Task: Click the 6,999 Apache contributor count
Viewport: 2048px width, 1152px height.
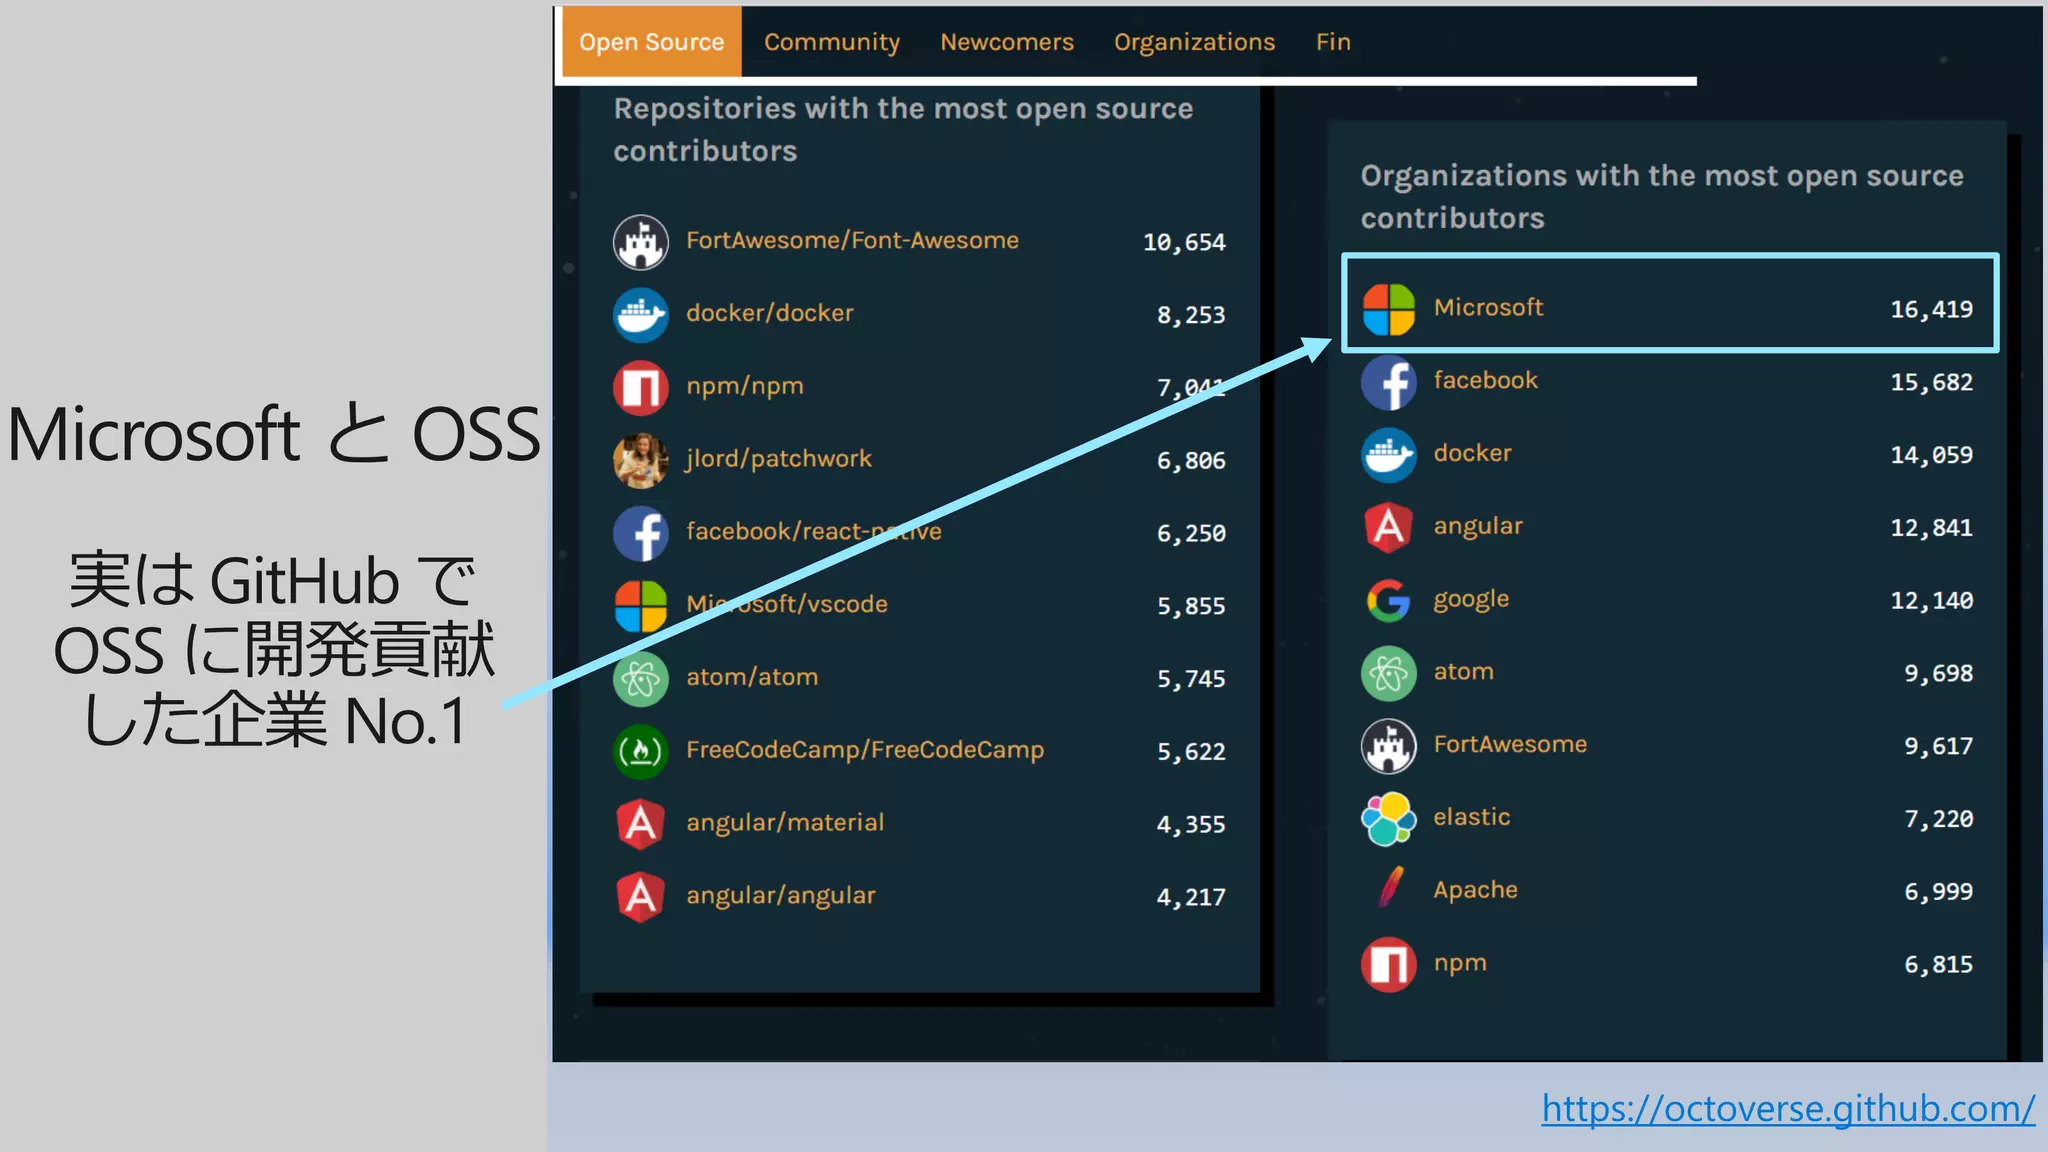Action: point(1938,892)
